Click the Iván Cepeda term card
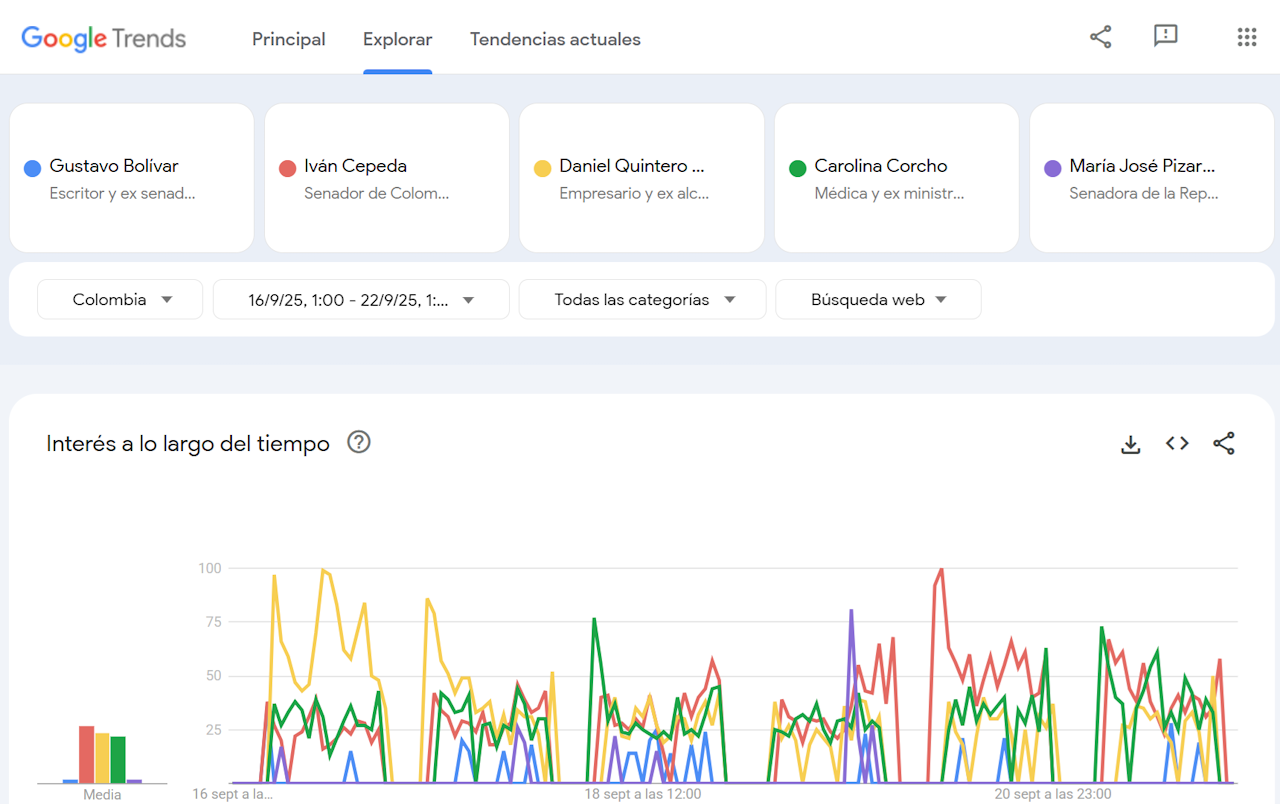Viewport: 1280px width, 804px height. pos(387,178)
